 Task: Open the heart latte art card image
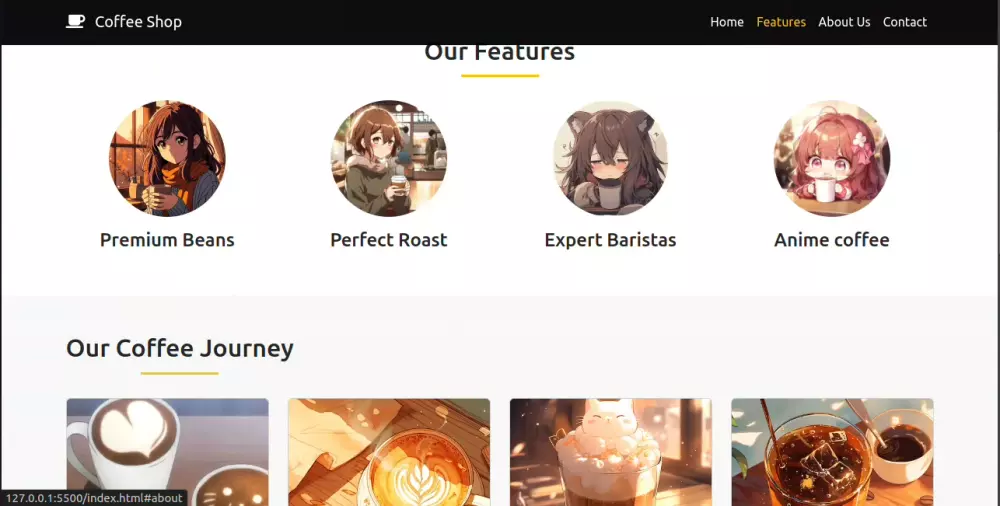(x=168, y=452)
